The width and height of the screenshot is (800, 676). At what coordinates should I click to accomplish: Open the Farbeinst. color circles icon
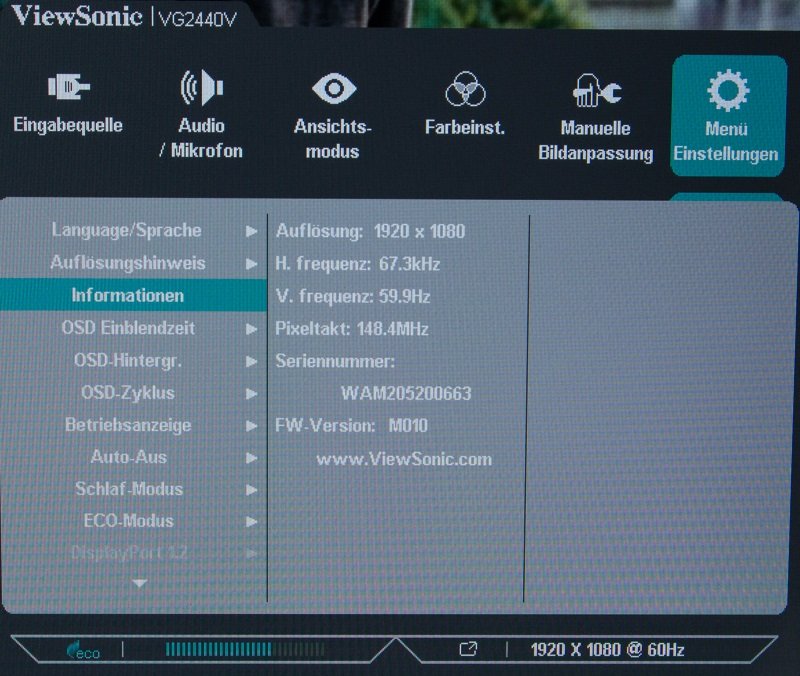coord(465,89)
